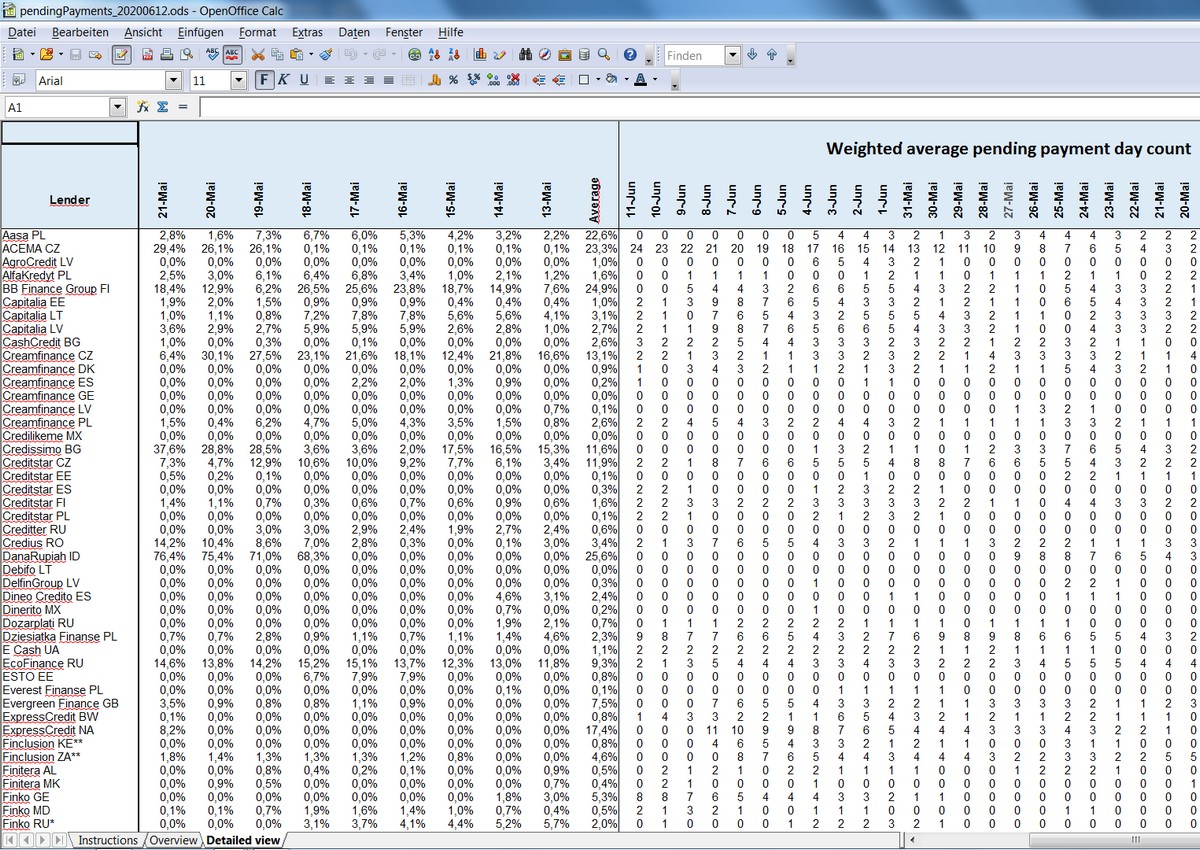This screenshot has width=1200, height=850.
Task: Toggle Edit File mode icon
Action: click(122, 55)
